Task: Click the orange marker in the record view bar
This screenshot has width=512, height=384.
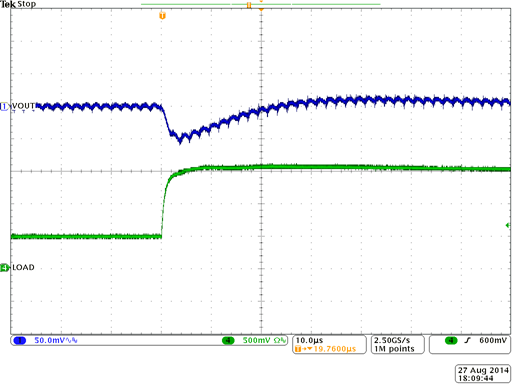Action: coord(249,5)
